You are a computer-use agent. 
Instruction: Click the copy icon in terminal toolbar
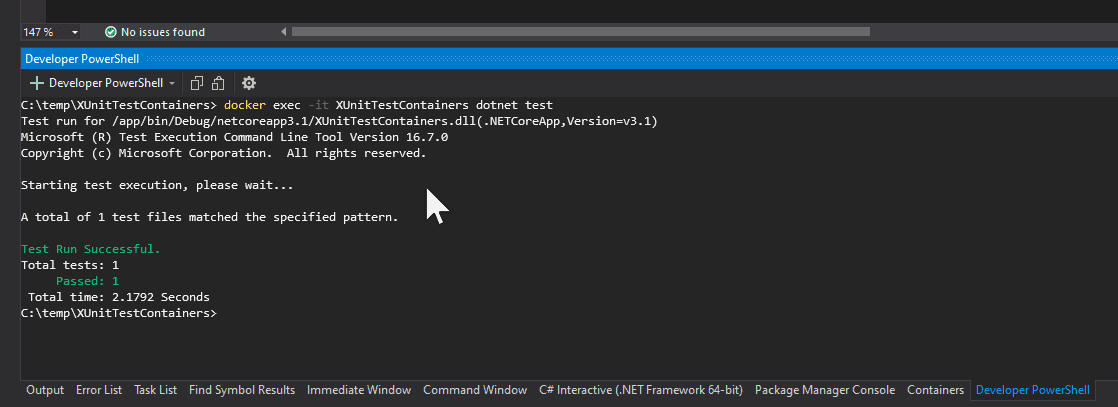click(197, 83)
